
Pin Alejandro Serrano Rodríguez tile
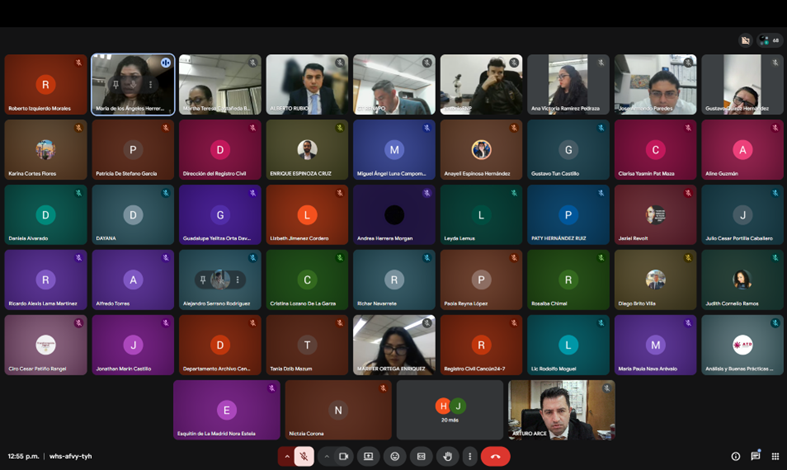coord(203,280)
